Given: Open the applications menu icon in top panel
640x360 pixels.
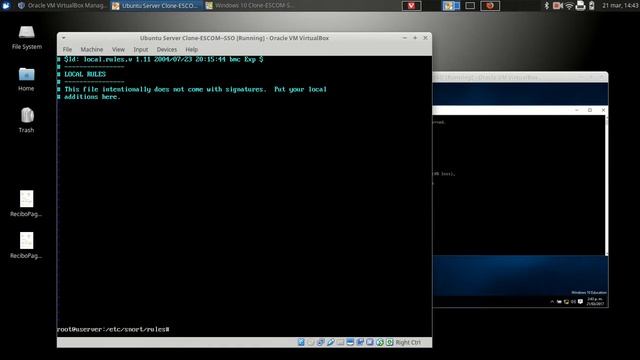Looking at the screenshot, I should pos(6,5).
